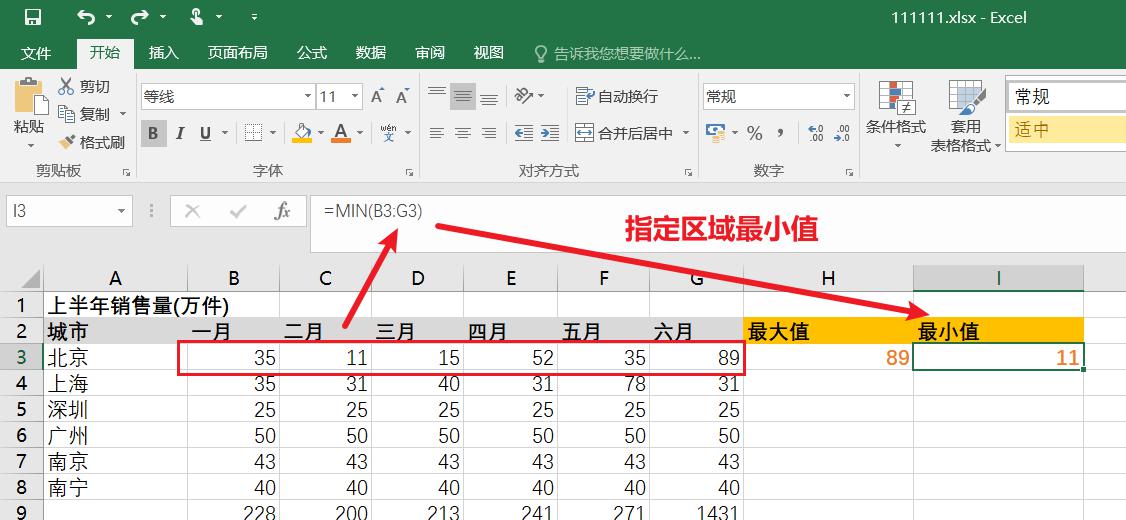
Task: Align text to top of cell
Action: (437, 94)
